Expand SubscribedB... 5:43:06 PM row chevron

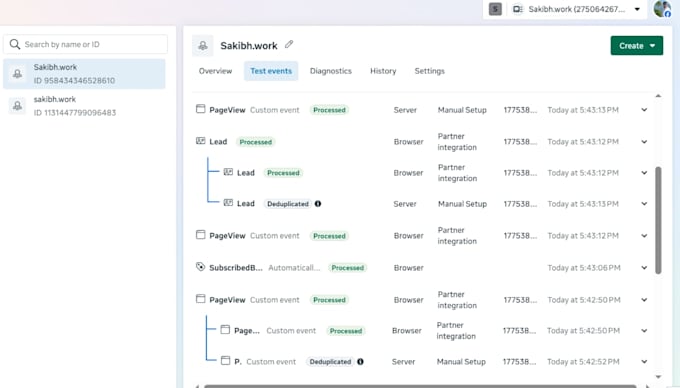pos(644,268)
